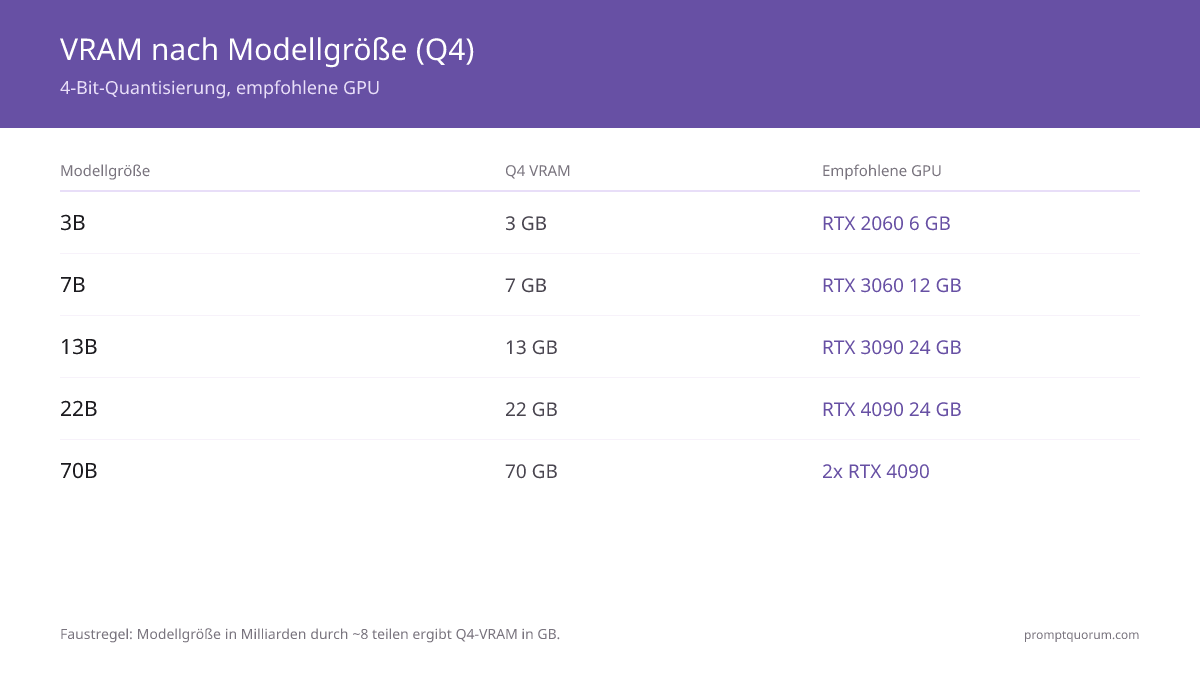Select the 70B model size cell
The image size is (1200, 675).
pyautogui.click(x=79, y=471)
